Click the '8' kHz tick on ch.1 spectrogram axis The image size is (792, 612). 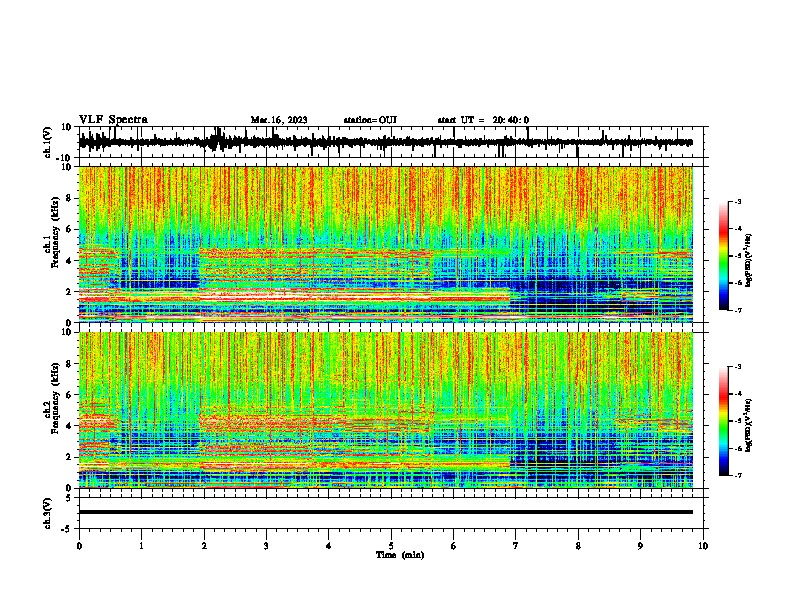69,198
